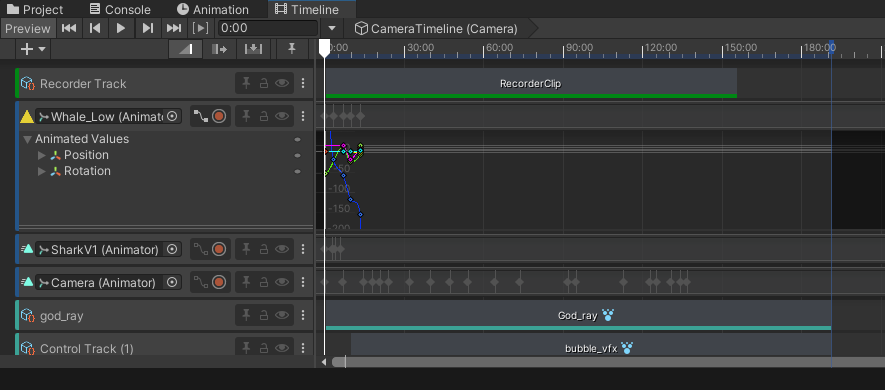This screenshot has width=885, height=390.
Task: Switch to the Animation tab
Action: click(x=213, y=10)
